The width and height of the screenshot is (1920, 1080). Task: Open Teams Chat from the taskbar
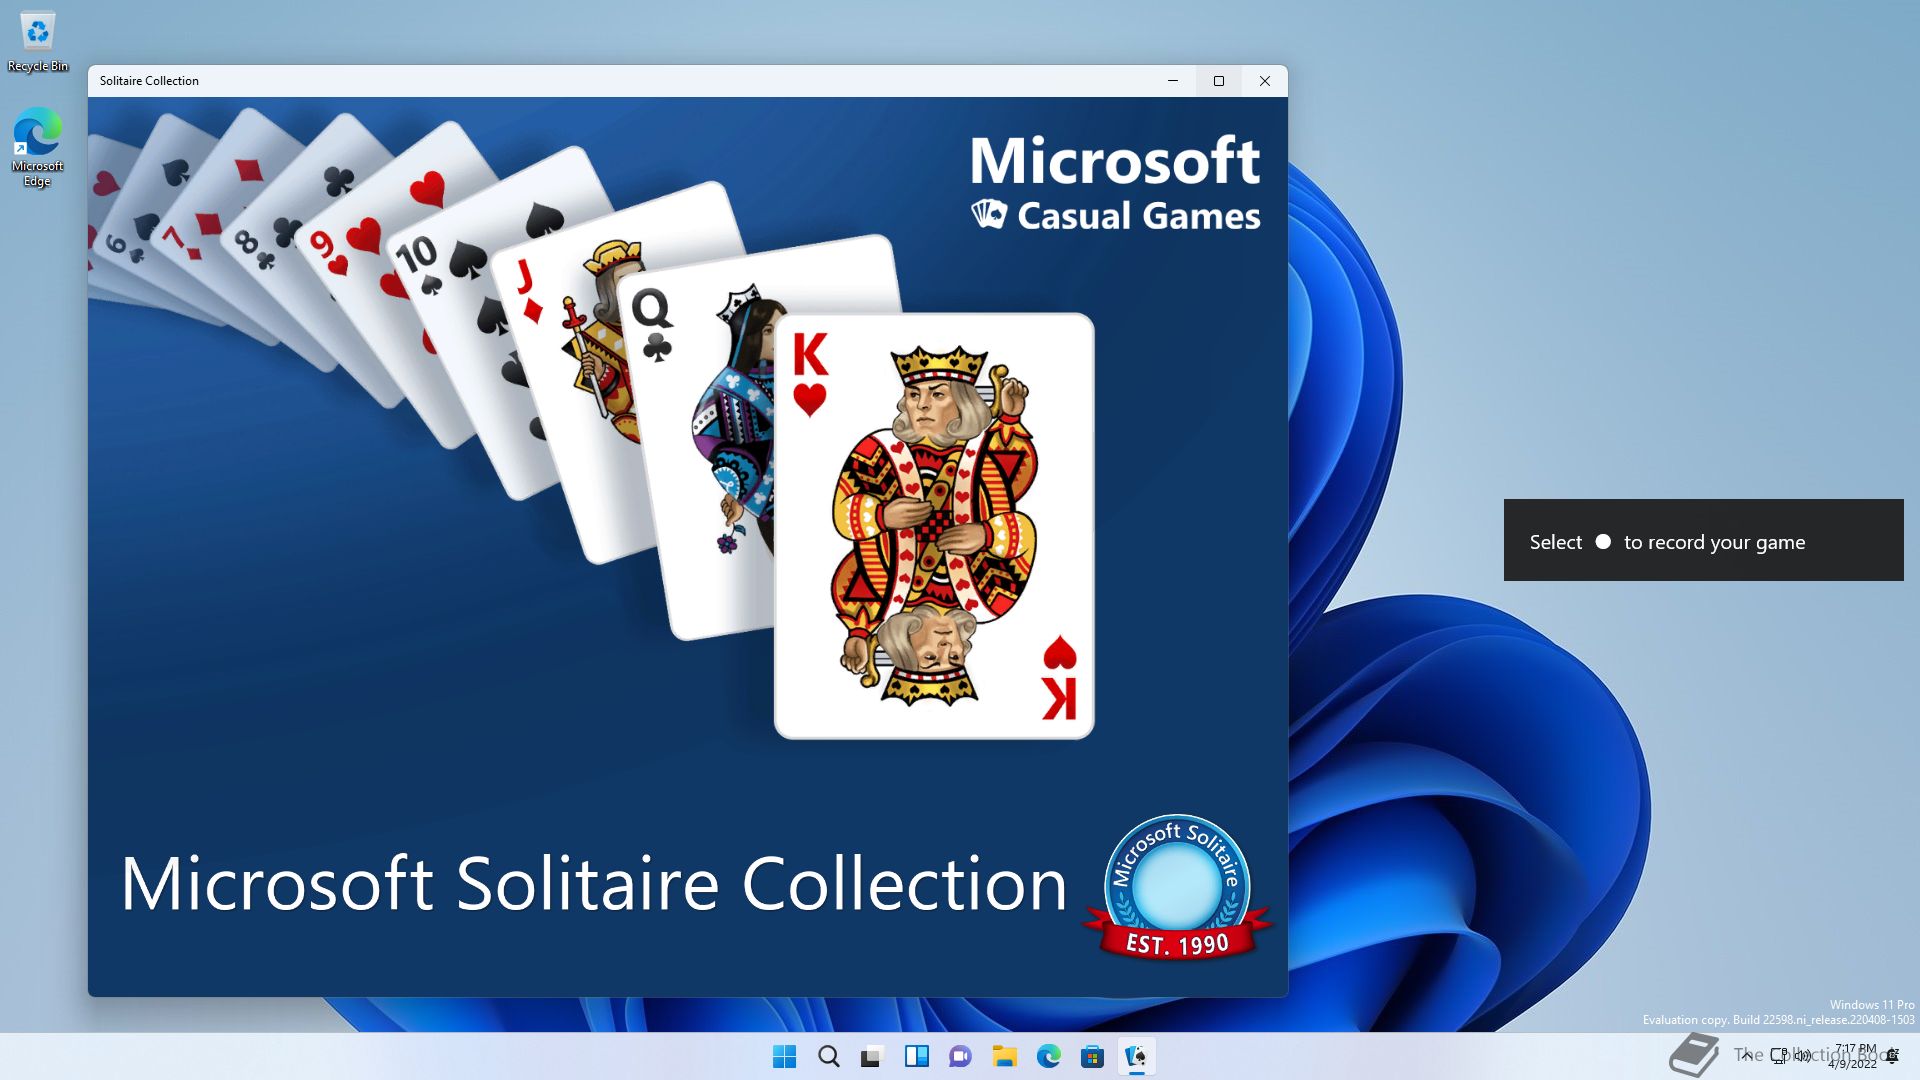(961, 1056)
